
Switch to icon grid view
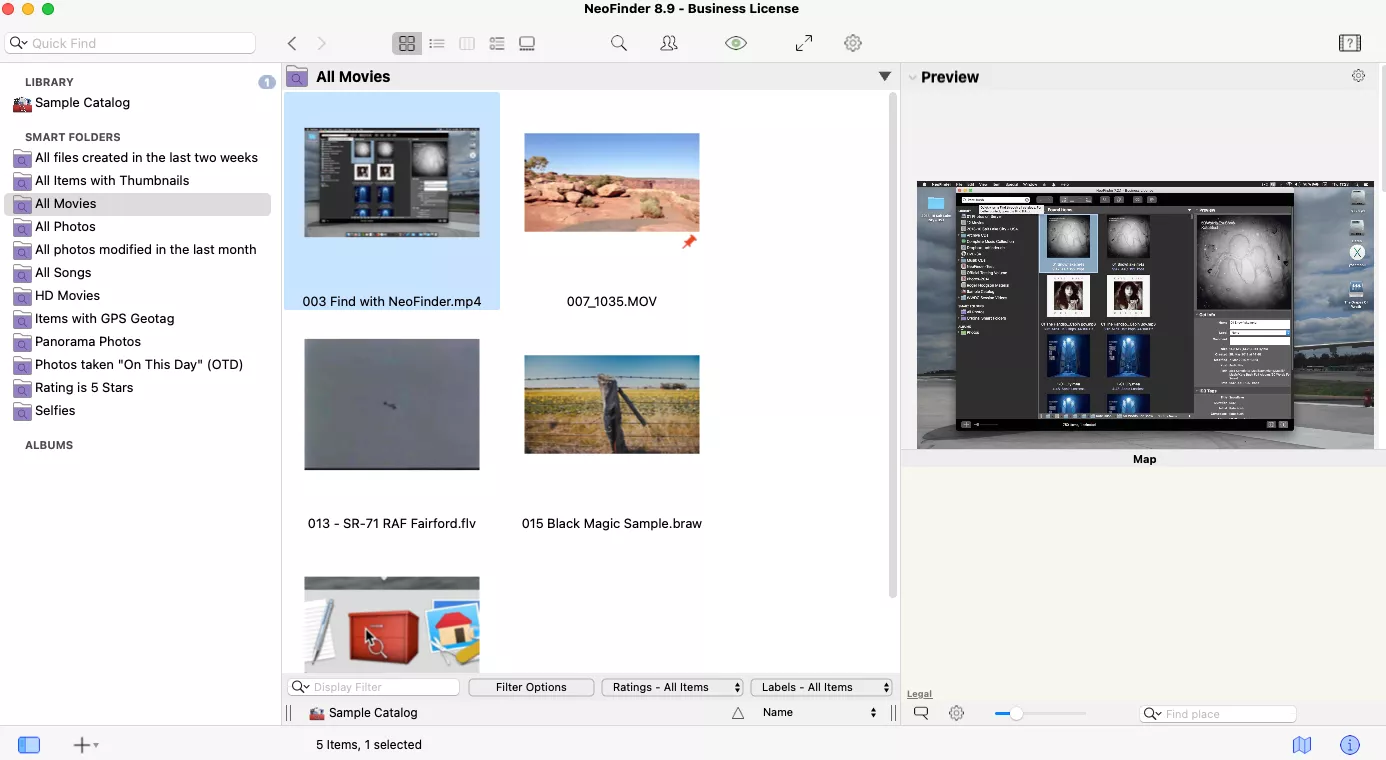(x=407, y=43)
